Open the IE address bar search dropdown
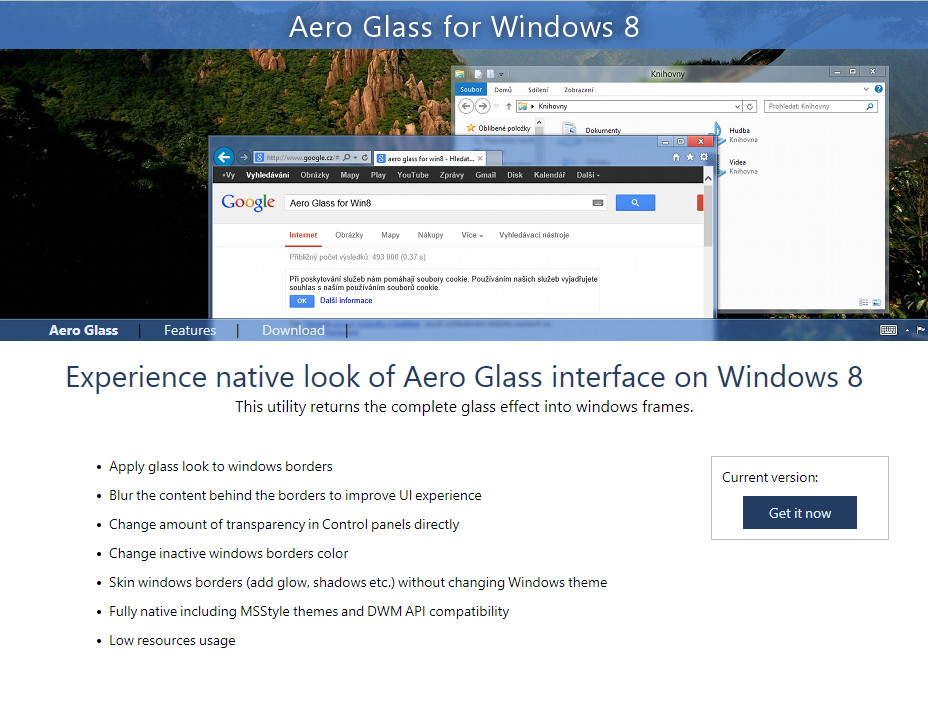Screen dimensions: 928x707 pos(355,157)
